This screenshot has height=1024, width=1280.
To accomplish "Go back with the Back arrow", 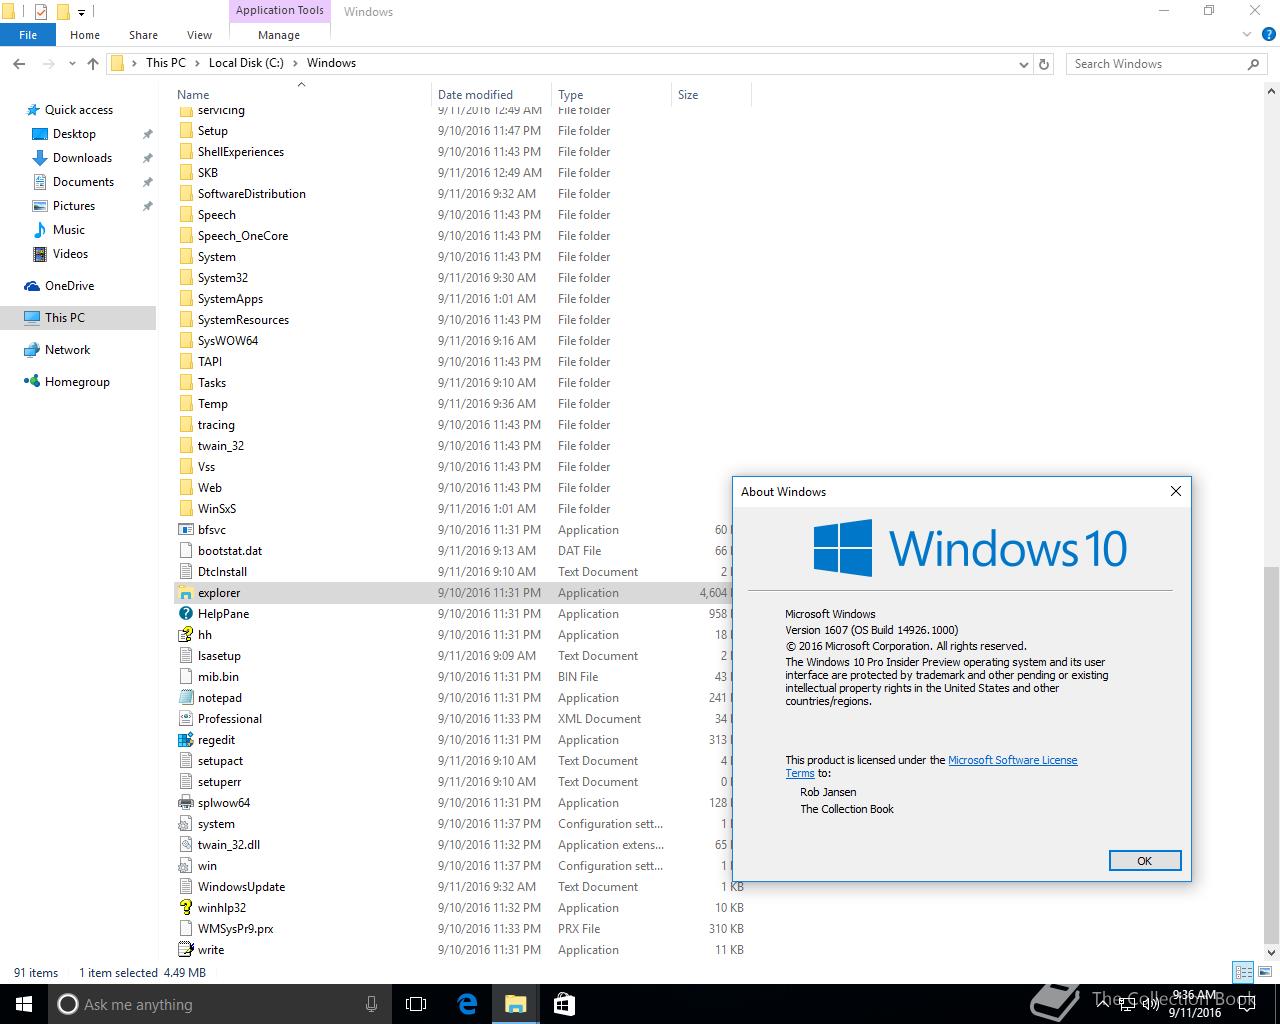I will pyautogui.click(x=19, y=63).
